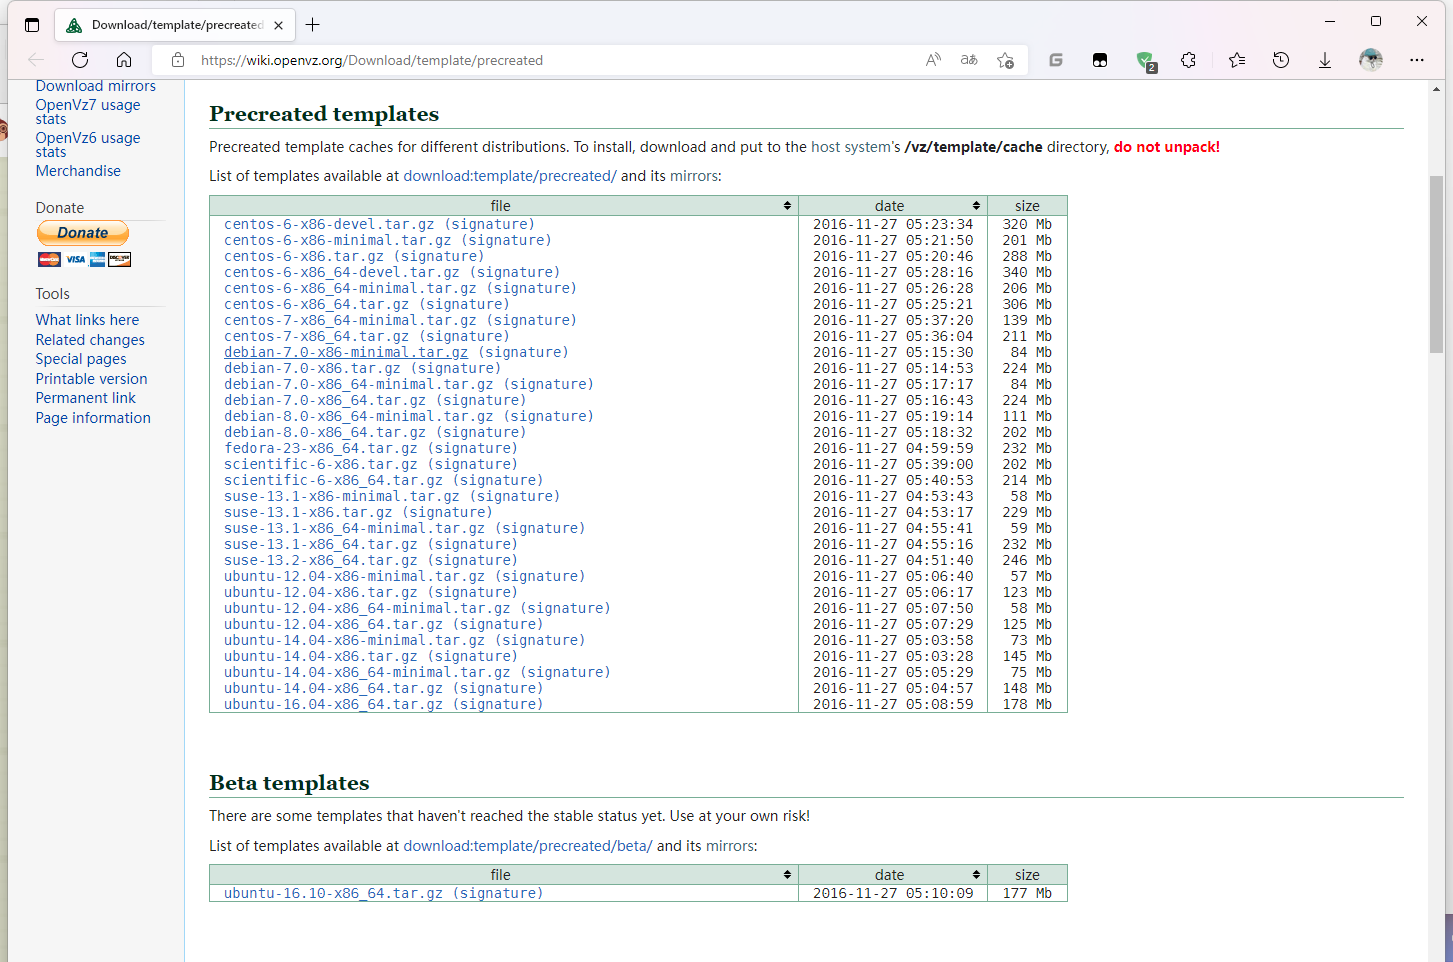Open a new tab with plus button
Image resolution: width=1453 pixels, height=962 pixels.
coord(313,25)
